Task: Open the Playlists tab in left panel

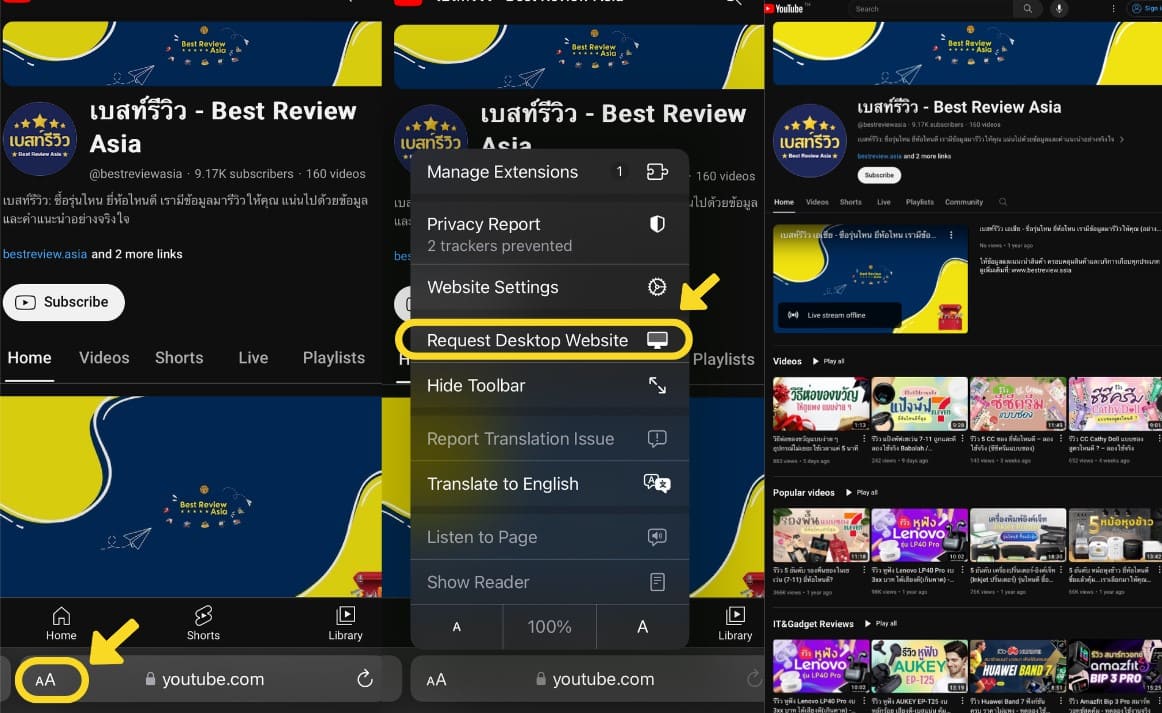Action: [334, 358]
